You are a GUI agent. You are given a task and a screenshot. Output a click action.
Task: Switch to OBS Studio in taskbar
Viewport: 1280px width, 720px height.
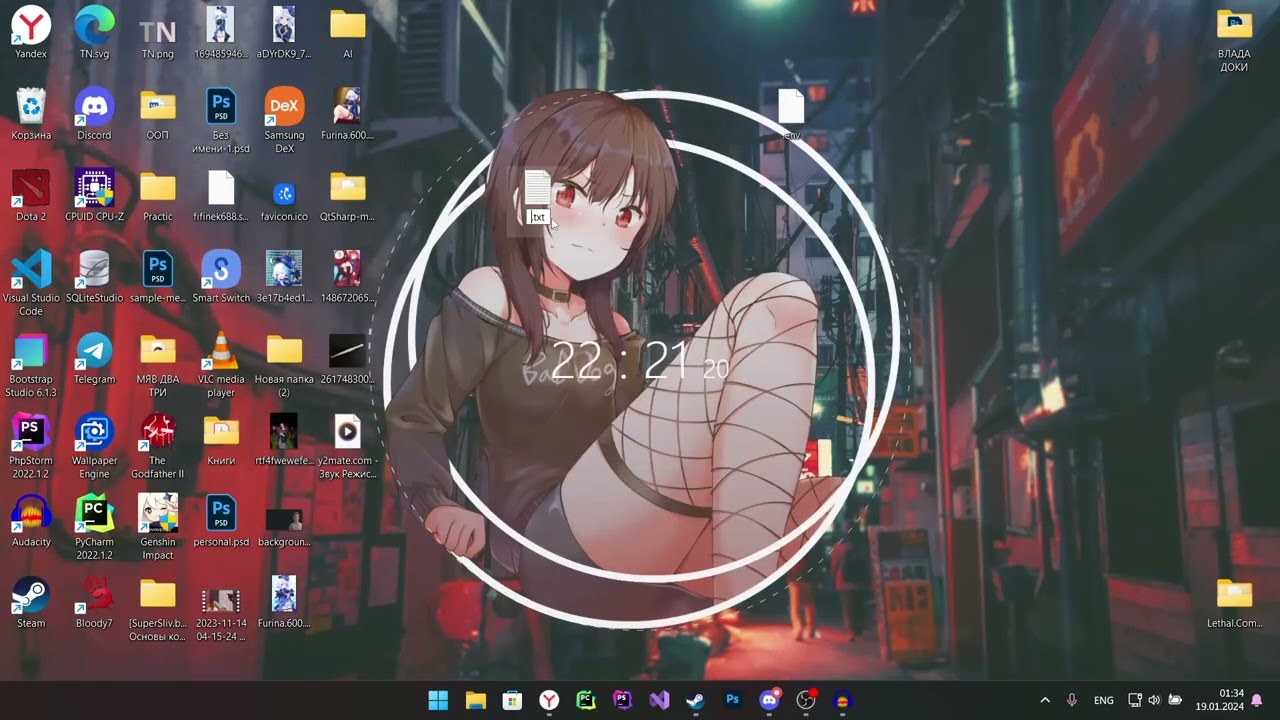point(806,700)
